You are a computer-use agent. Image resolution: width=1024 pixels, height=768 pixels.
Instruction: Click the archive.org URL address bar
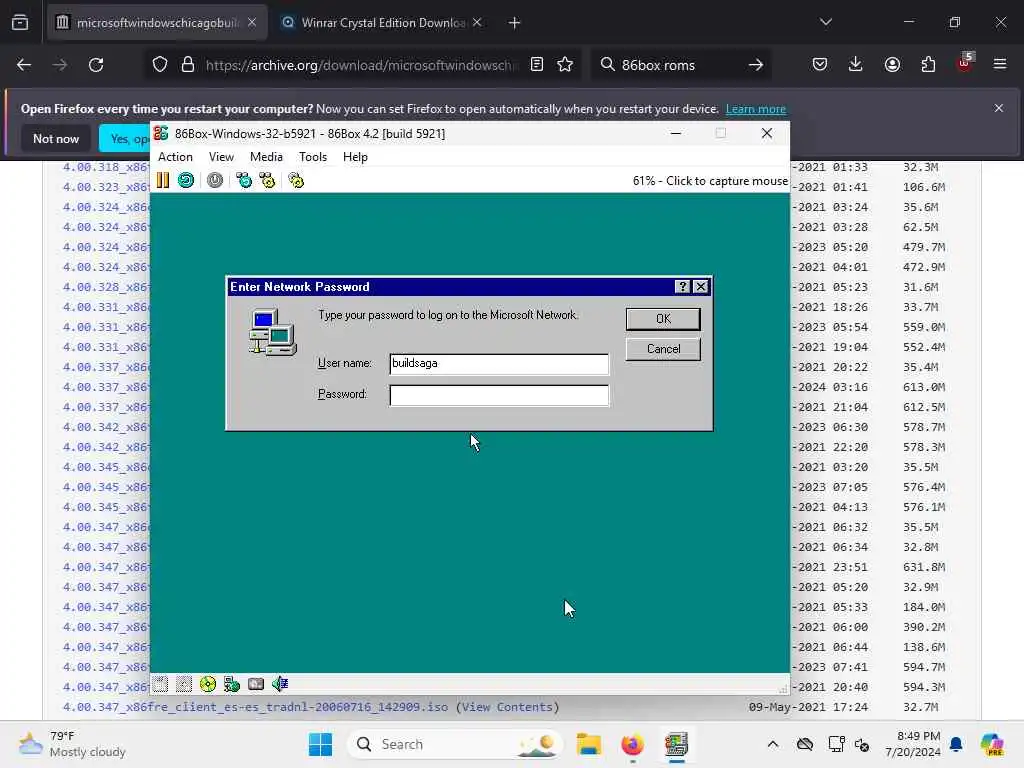point(360,65)
